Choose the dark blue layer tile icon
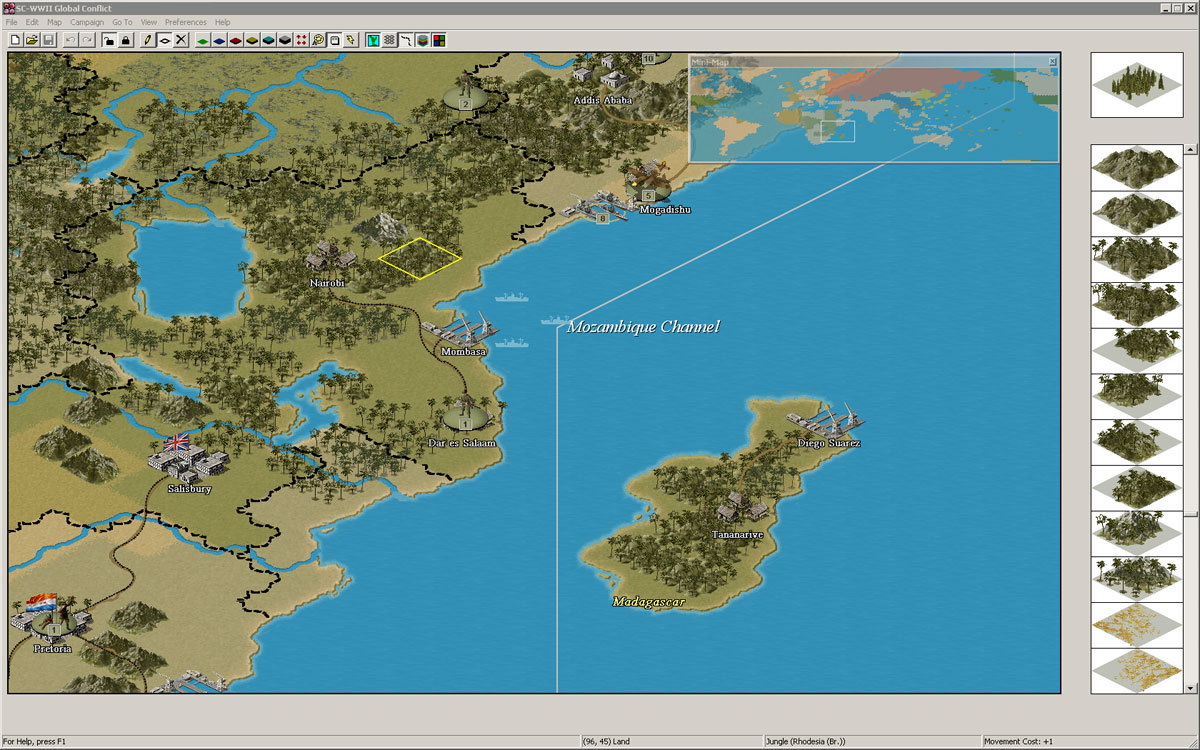Image resolution: width=1200 pixels, height=750 pixels. 218,40
